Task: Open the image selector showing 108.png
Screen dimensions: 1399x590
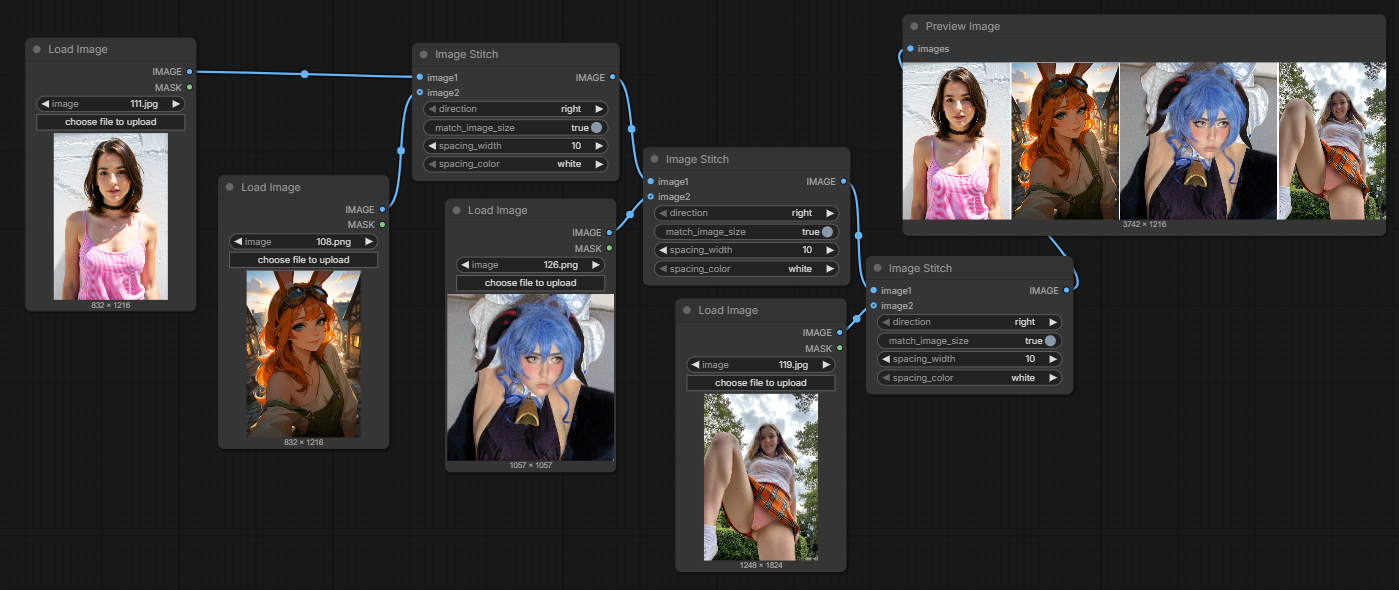Action: 304,241
